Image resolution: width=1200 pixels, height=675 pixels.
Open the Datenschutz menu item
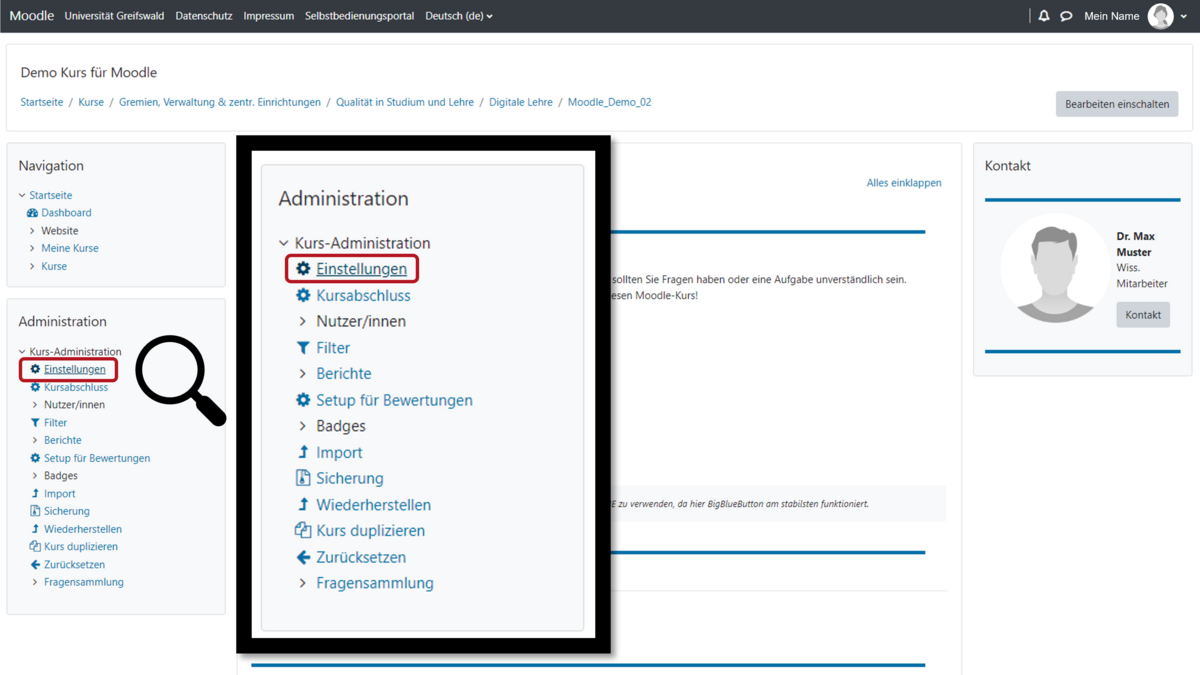(203, 16)
